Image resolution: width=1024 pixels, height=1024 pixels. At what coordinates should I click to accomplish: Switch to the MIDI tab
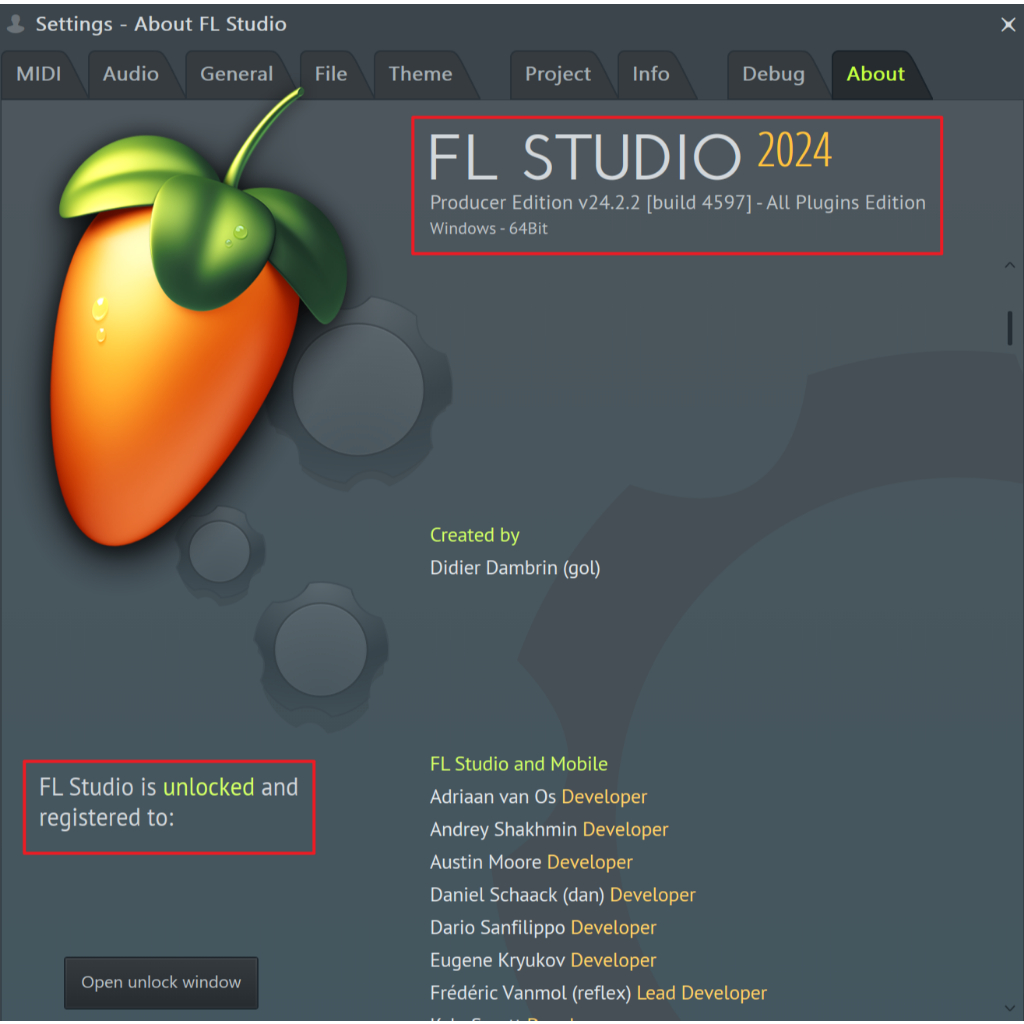click(x=39, y=75)
